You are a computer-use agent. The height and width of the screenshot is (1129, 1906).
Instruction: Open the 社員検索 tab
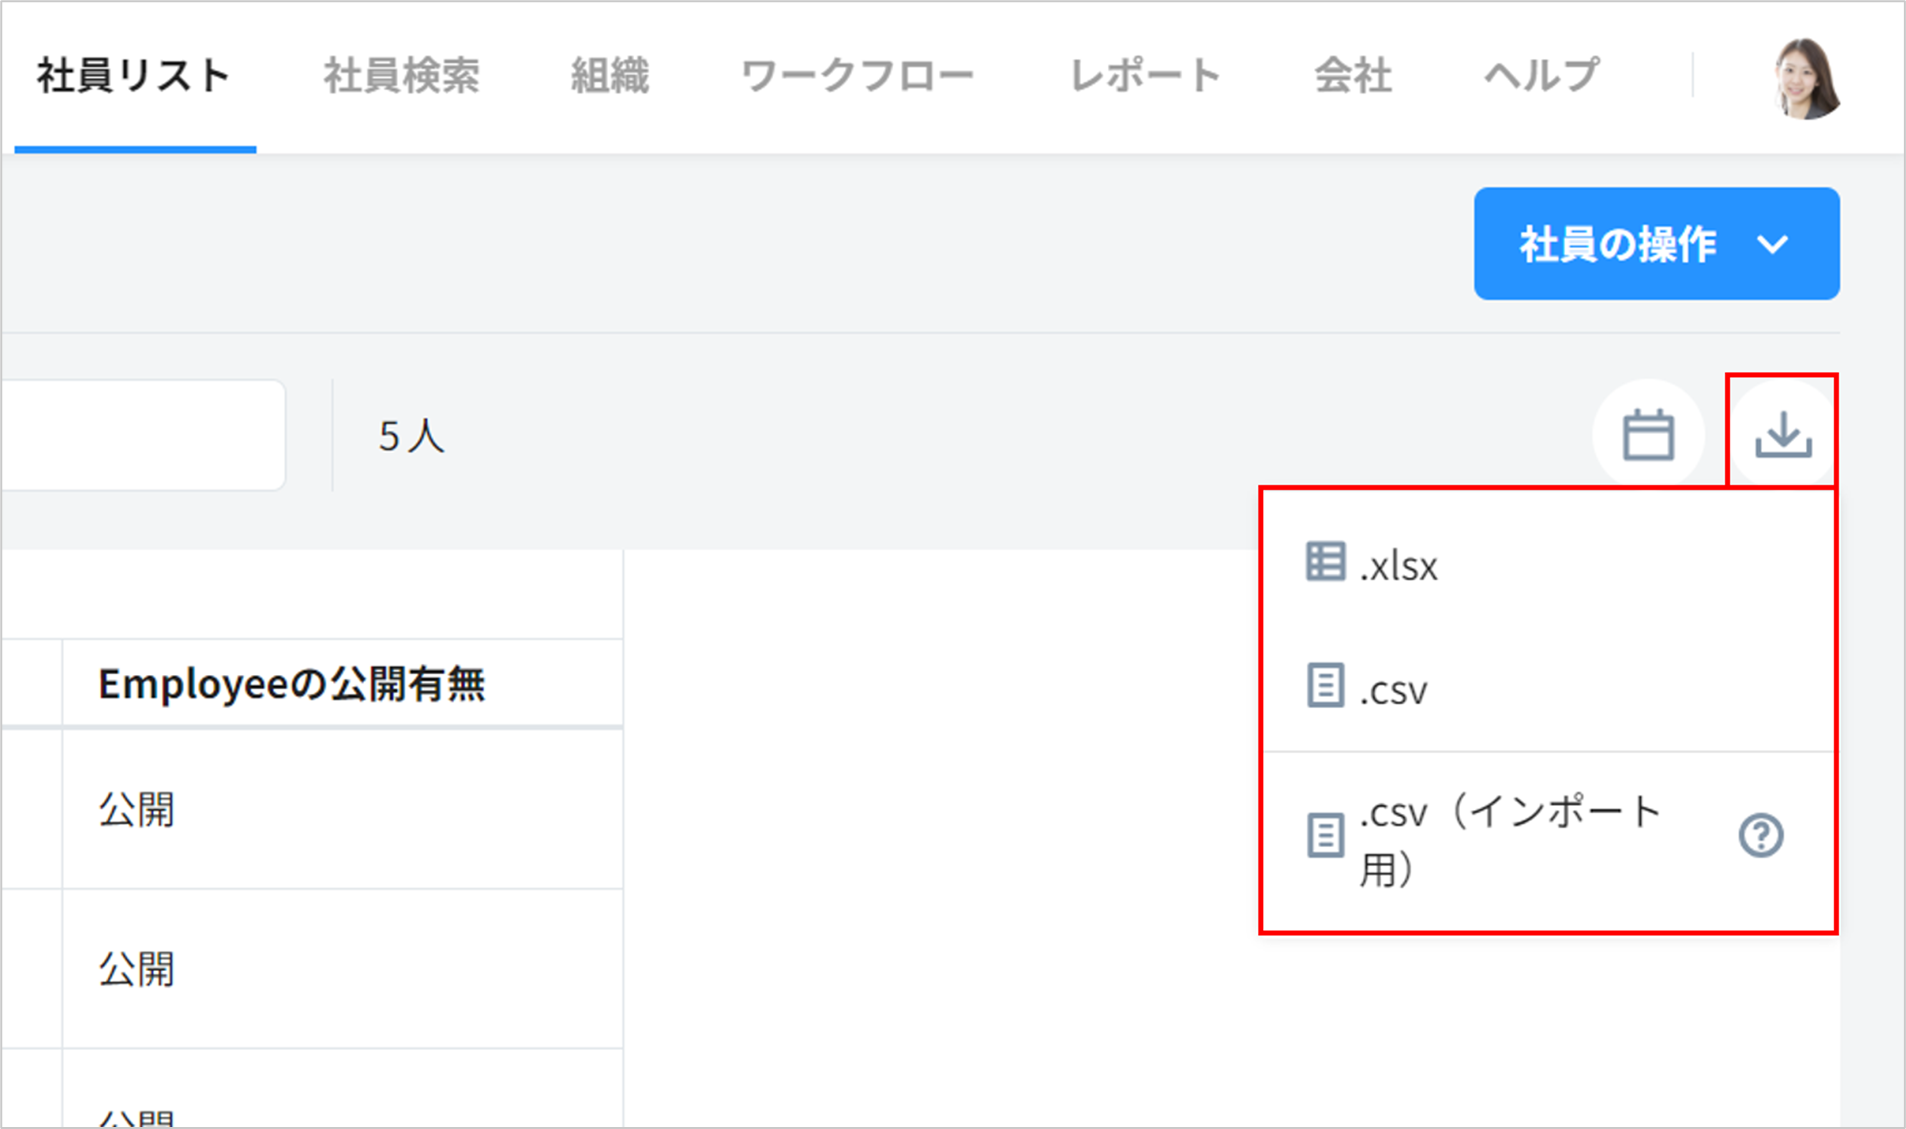pyautogui.click(x=401, y=76)
